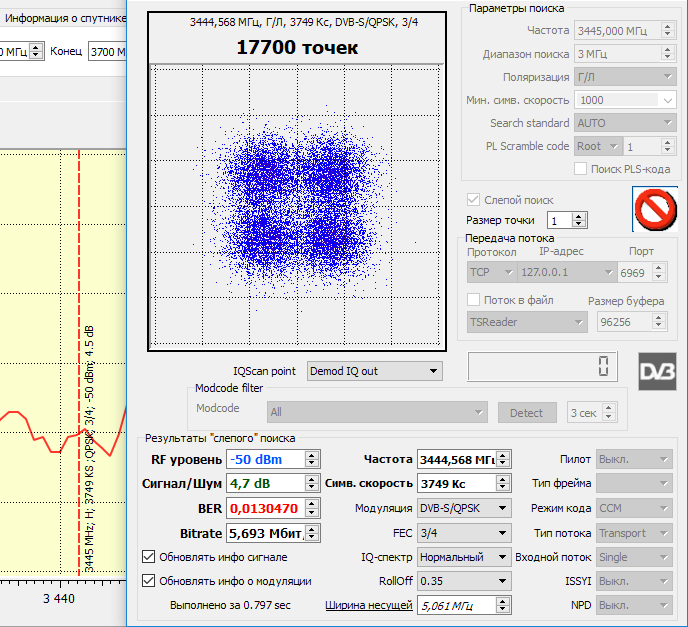This screenshot has width=688, height=627.
Task: Adjust the 3 сек Detect timer spinner
Action: [x=609, y=412]
